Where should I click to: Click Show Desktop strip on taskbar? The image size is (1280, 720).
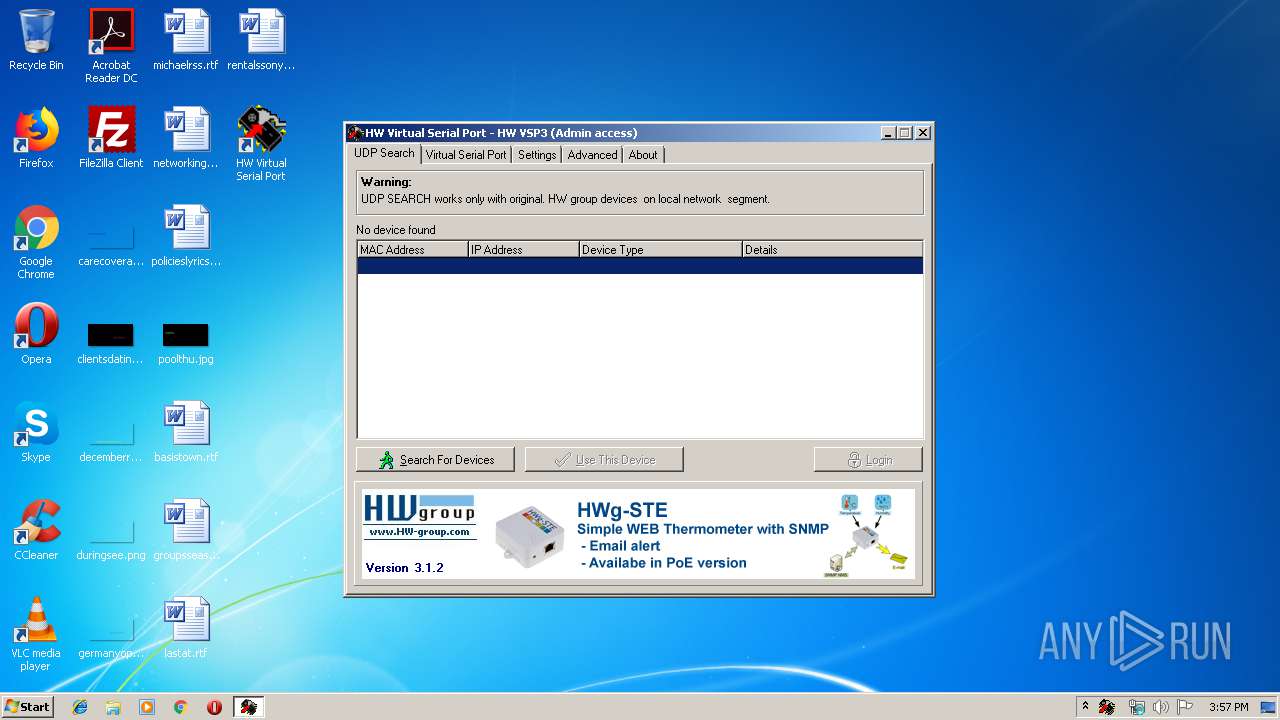1269,707
